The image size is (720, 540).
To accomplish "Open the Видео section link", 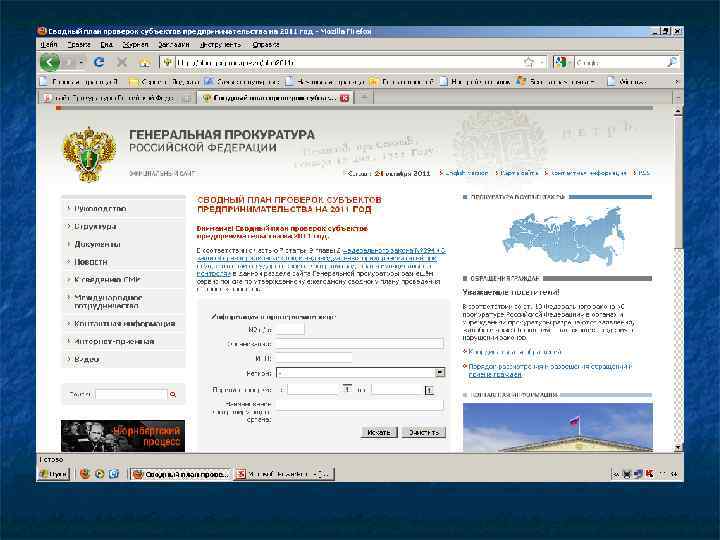I will tap(87, 359).
